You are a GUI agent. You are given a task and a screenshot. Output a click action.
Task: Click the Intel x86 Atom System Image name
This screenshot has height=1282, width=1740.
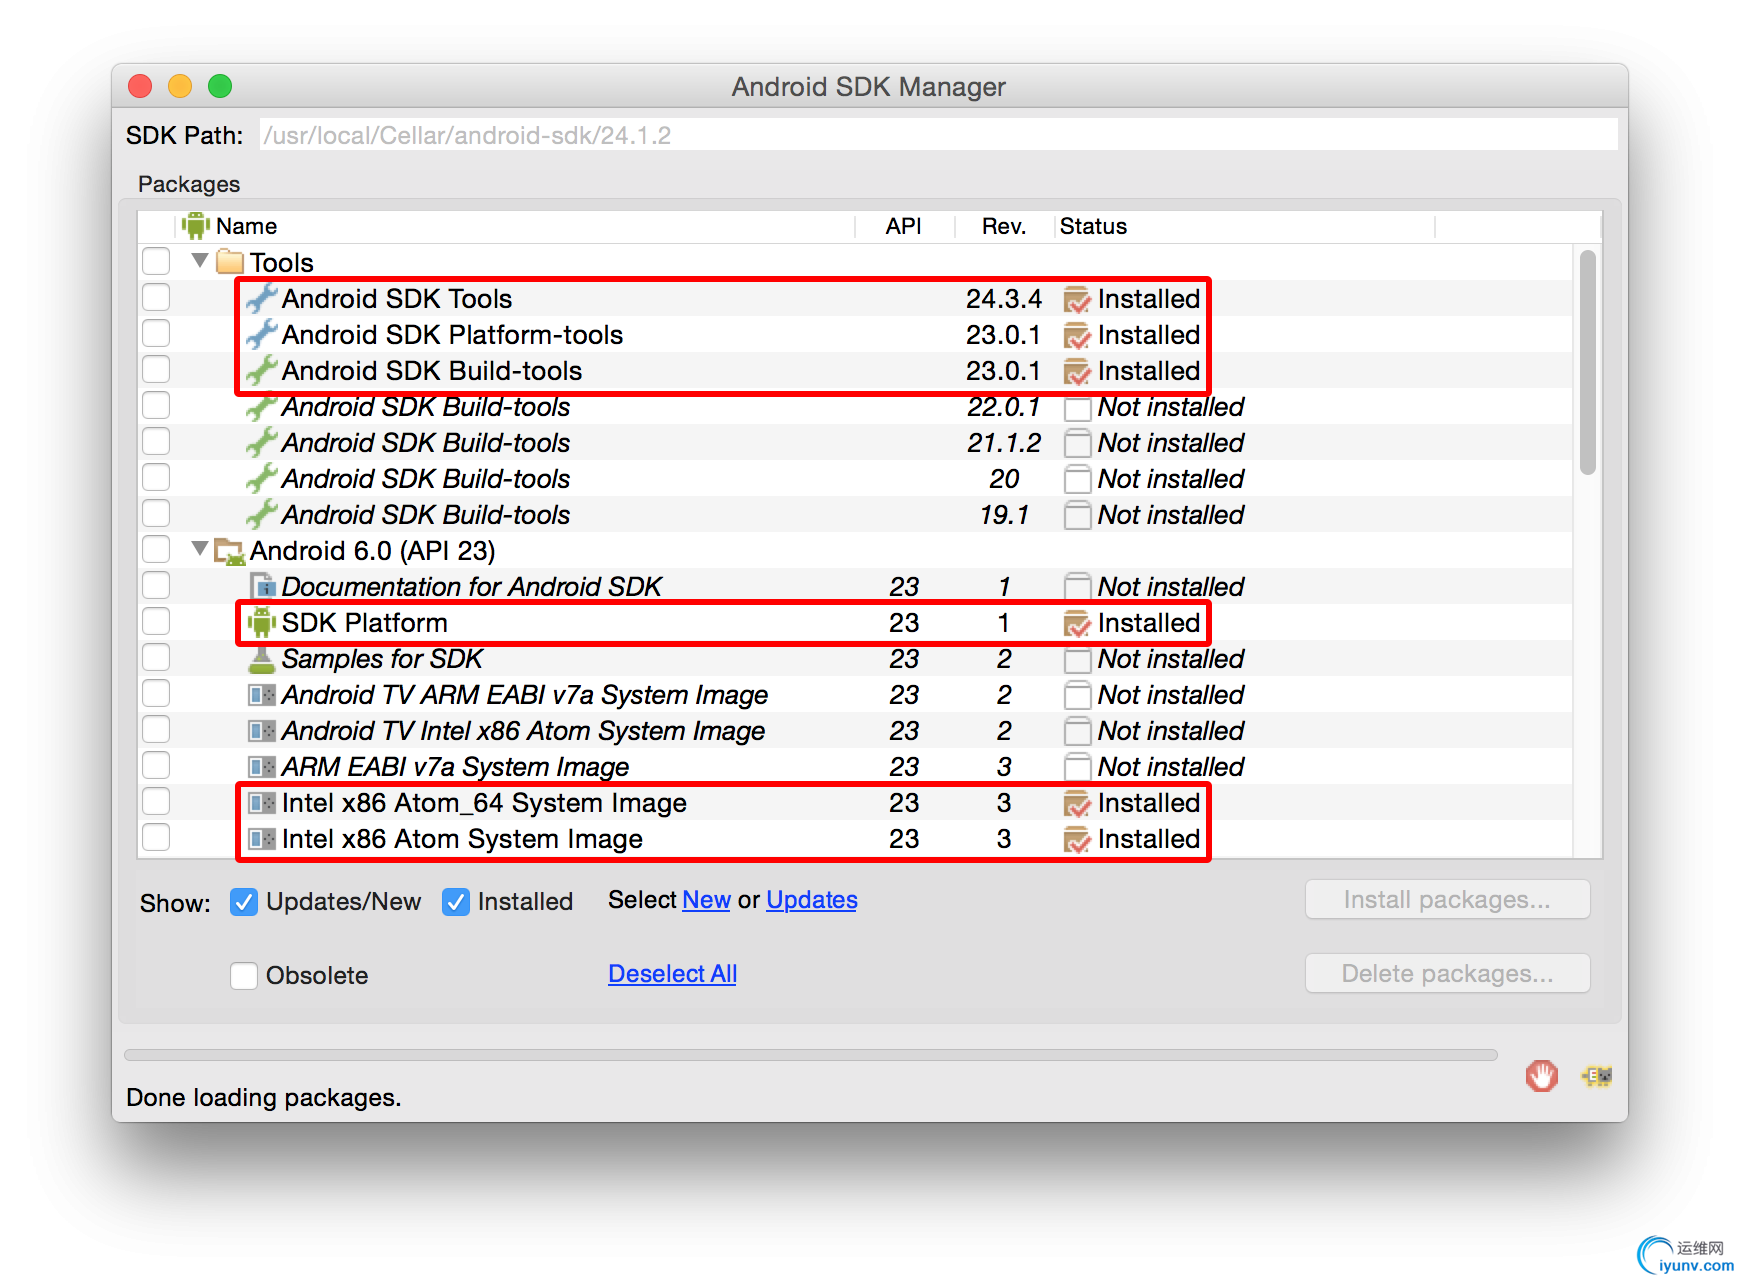pyautogui.click(x=462, y=839)
